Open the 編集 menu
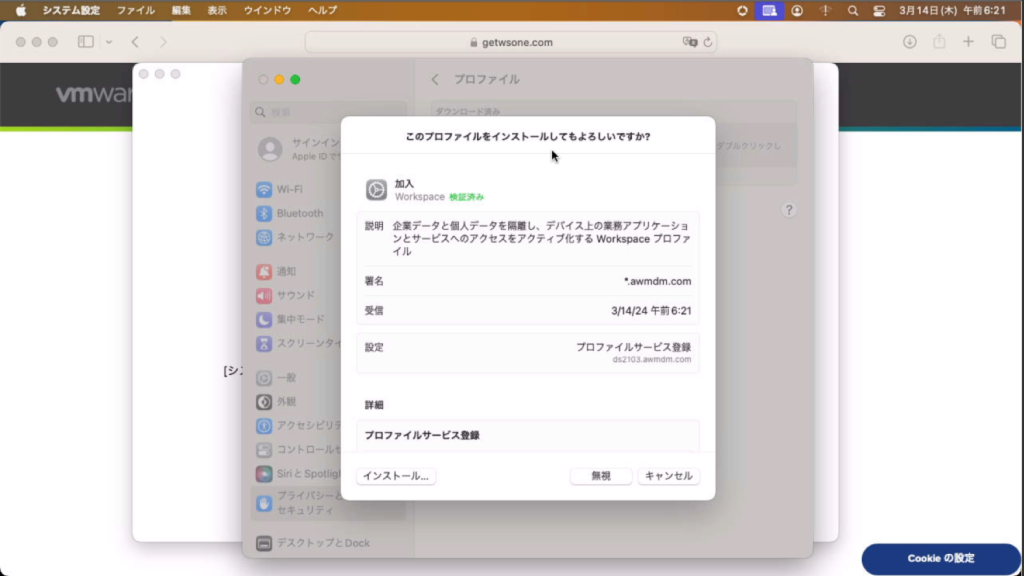Image resolution: width=1024 pixels, height=576 pixels. (181, 10)
